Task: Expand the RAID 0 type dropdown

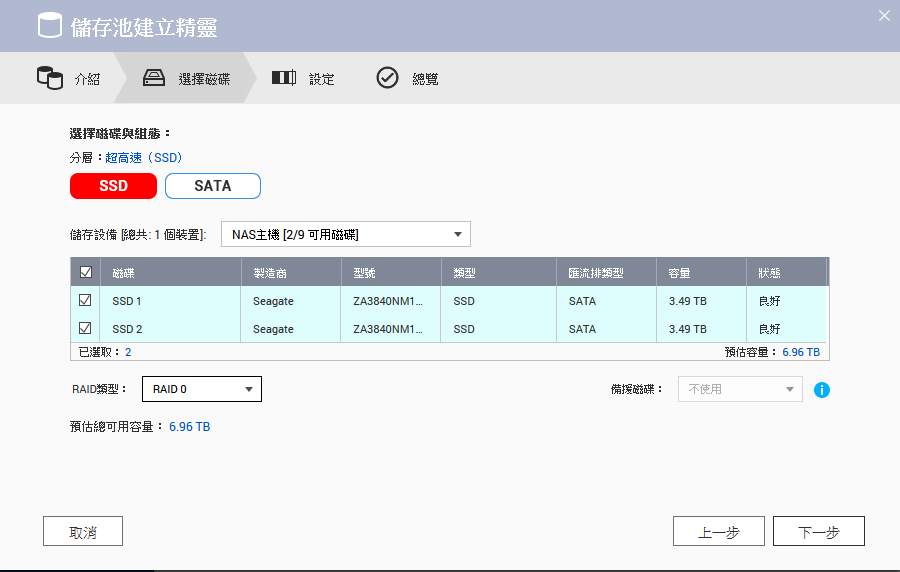Action: pyautogui.click(x=202, y=389)
